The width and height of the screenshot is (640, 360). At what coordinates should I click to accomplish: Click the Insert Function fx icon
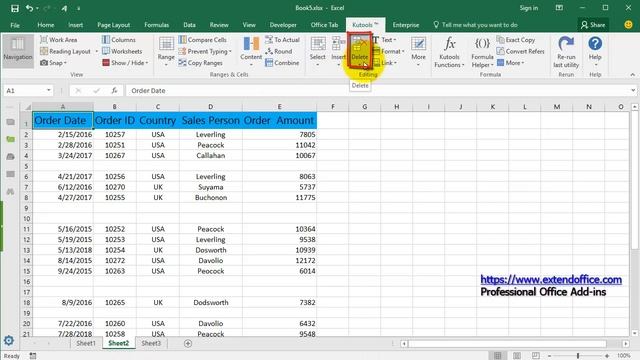tap(115, 91)
